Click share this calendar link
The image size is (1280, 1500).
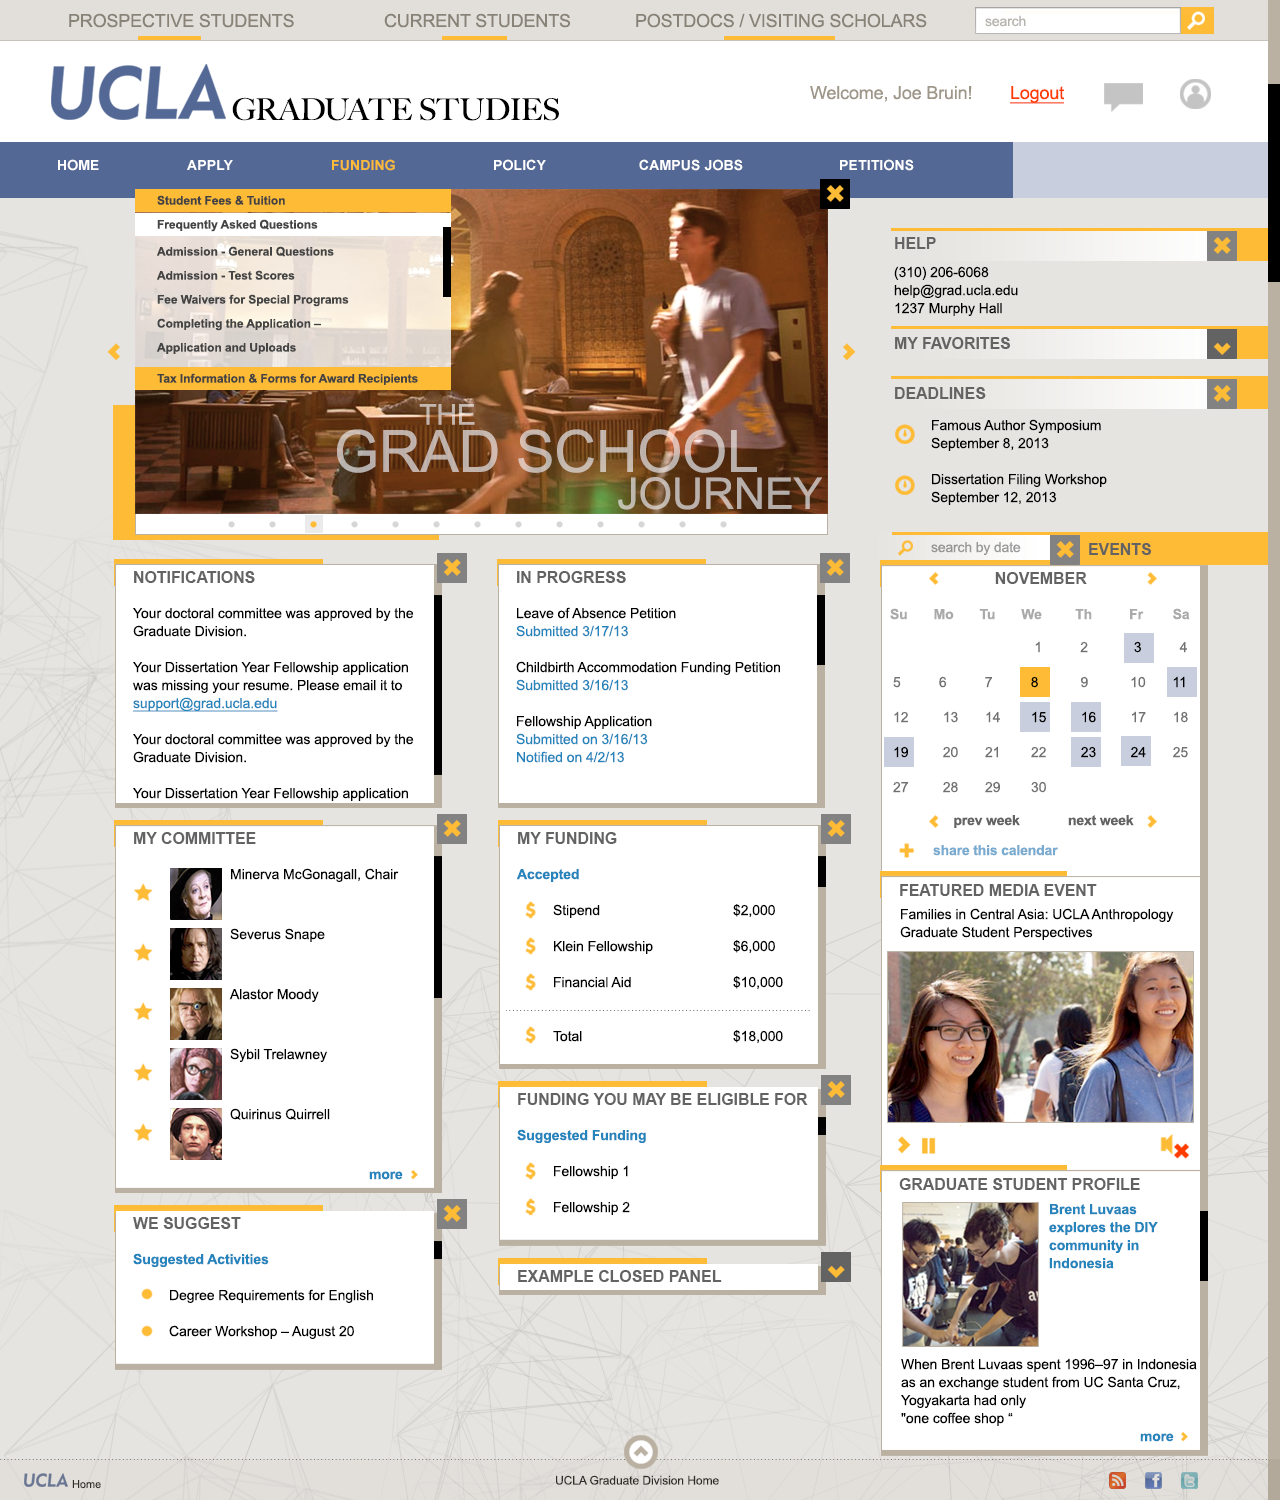click(x=995, y=850)
